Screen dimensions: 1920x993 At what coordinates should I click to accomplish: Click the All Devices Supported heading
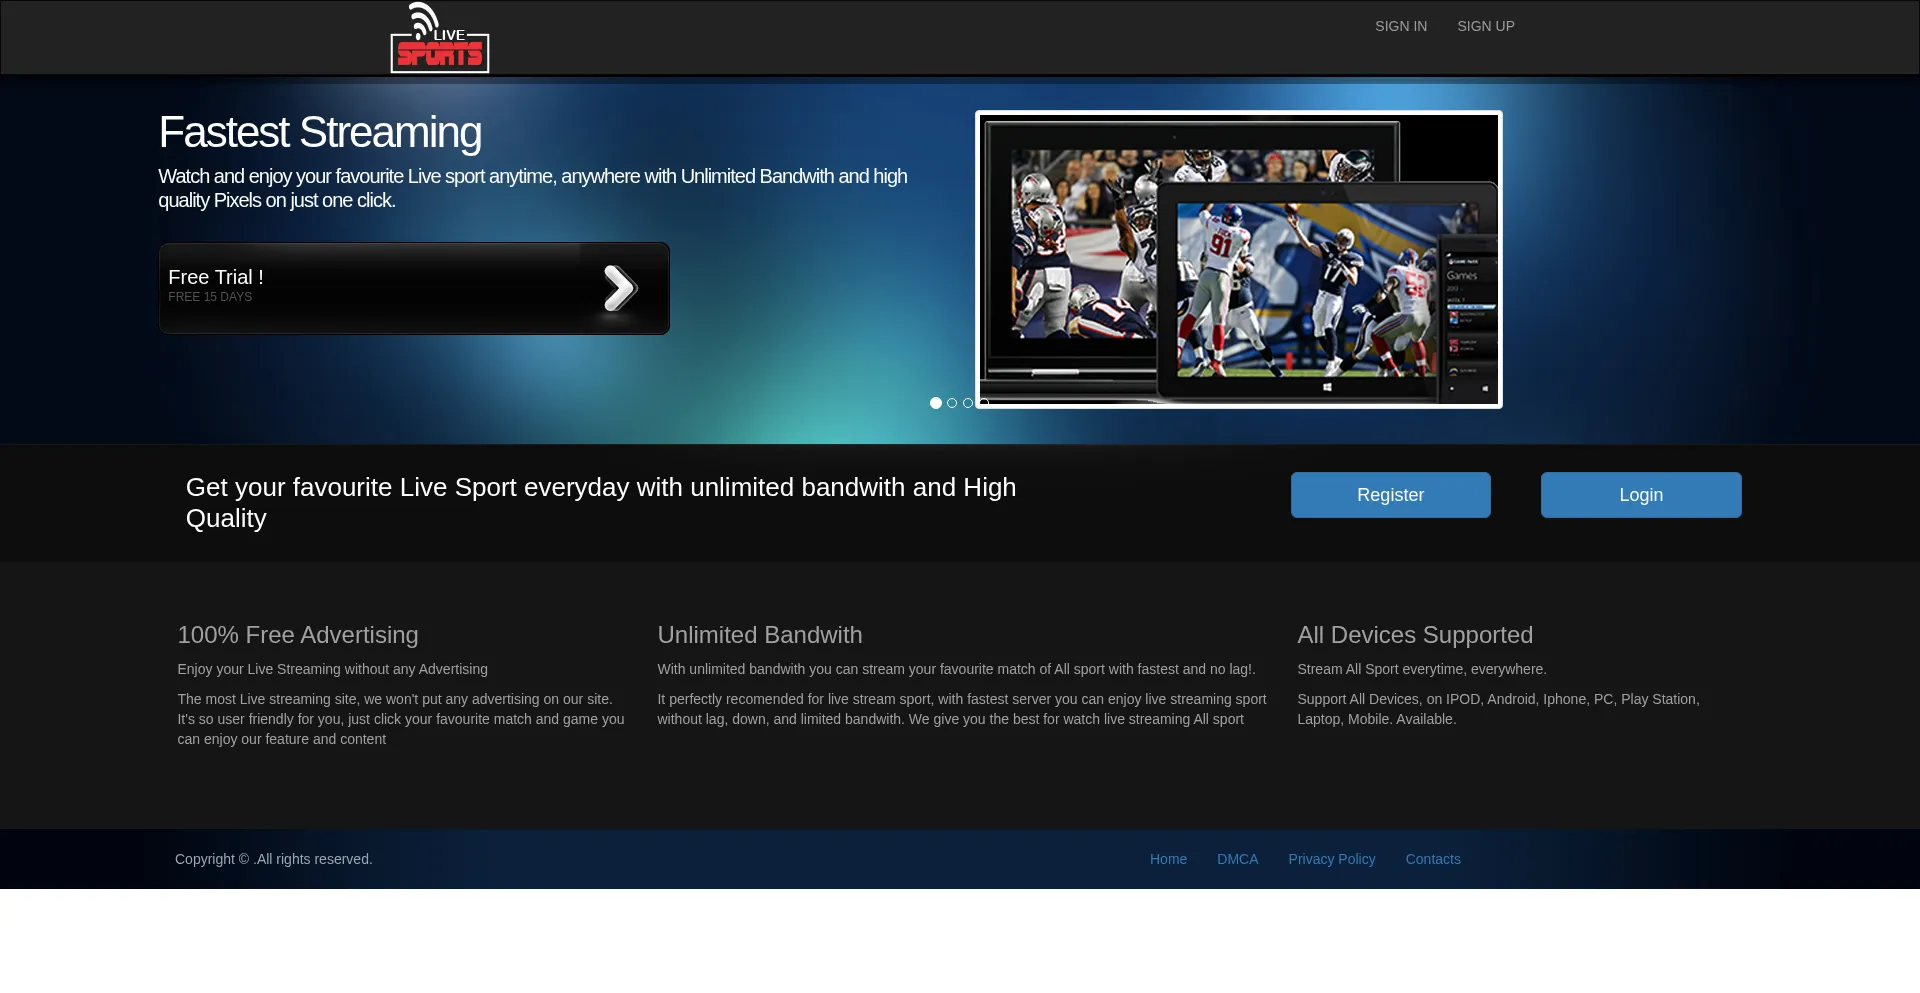(1414, 635)
